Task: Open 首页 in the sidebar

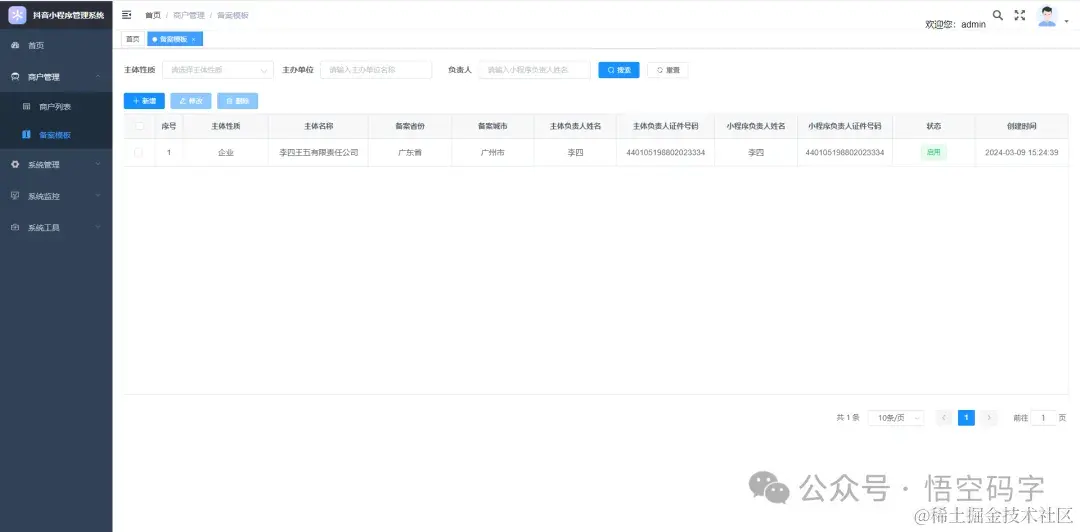Action: (x=56, y=45)
